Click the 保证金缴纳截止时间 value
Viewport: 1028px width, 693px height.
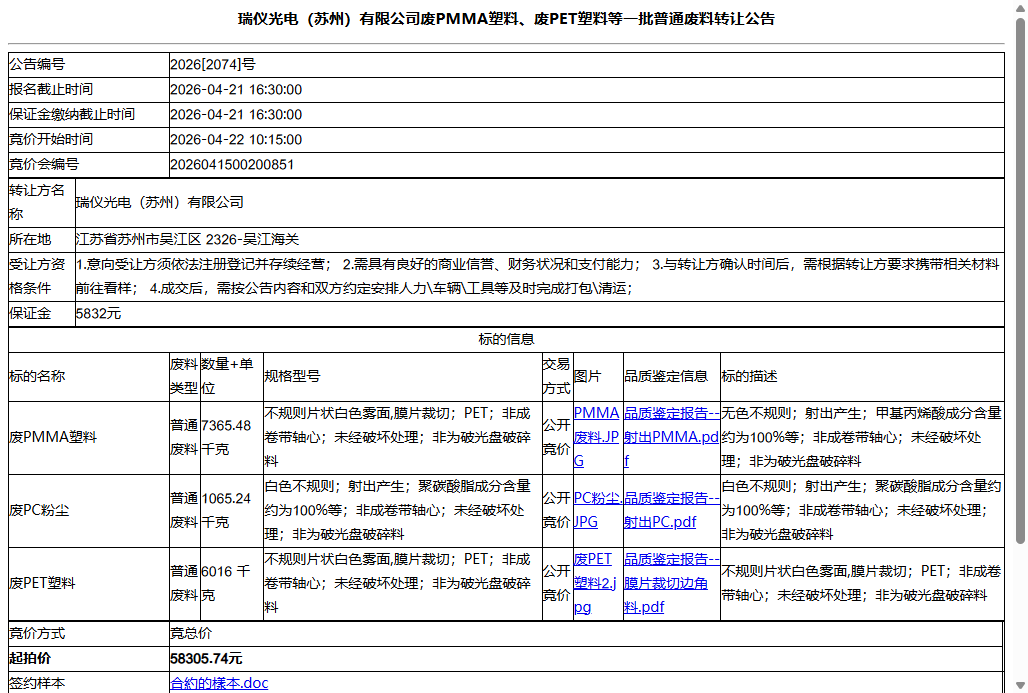pos(236,115)
